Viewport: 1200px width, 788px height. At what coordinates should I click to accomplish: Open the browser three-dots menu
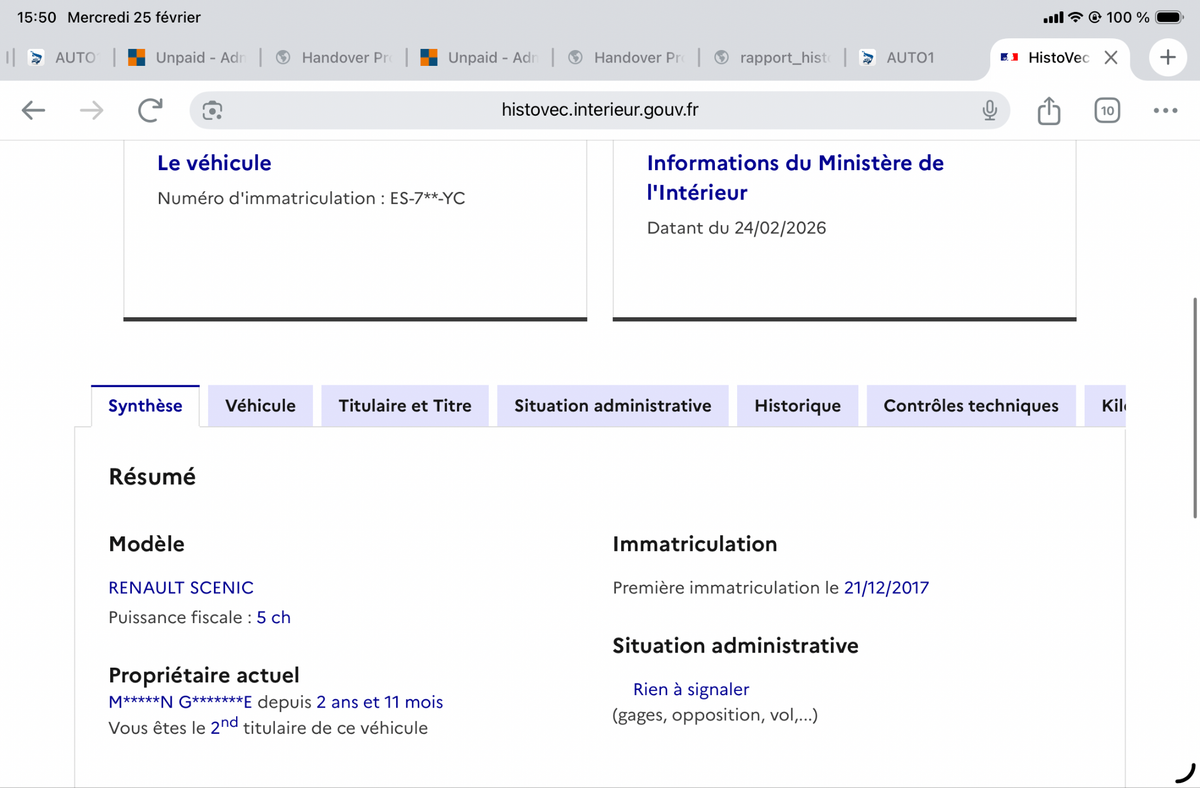click(1164, 110)
